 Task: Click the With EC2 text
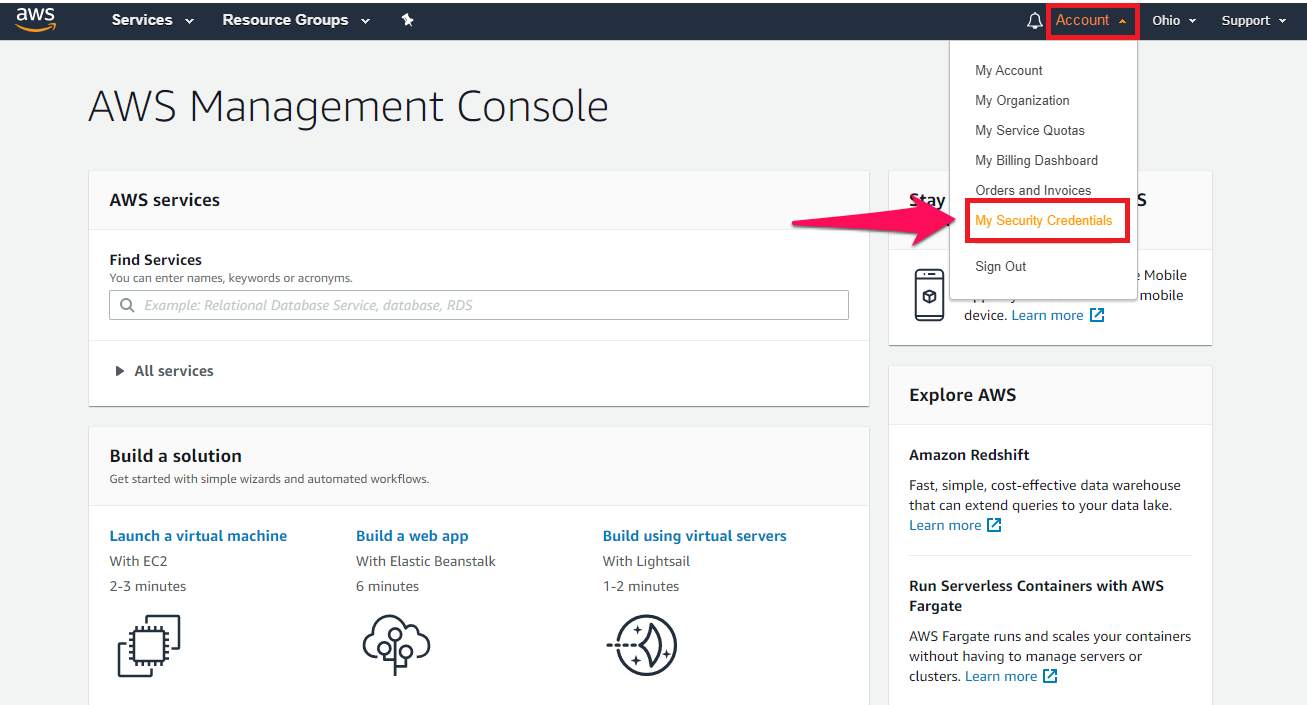[139, 561]
